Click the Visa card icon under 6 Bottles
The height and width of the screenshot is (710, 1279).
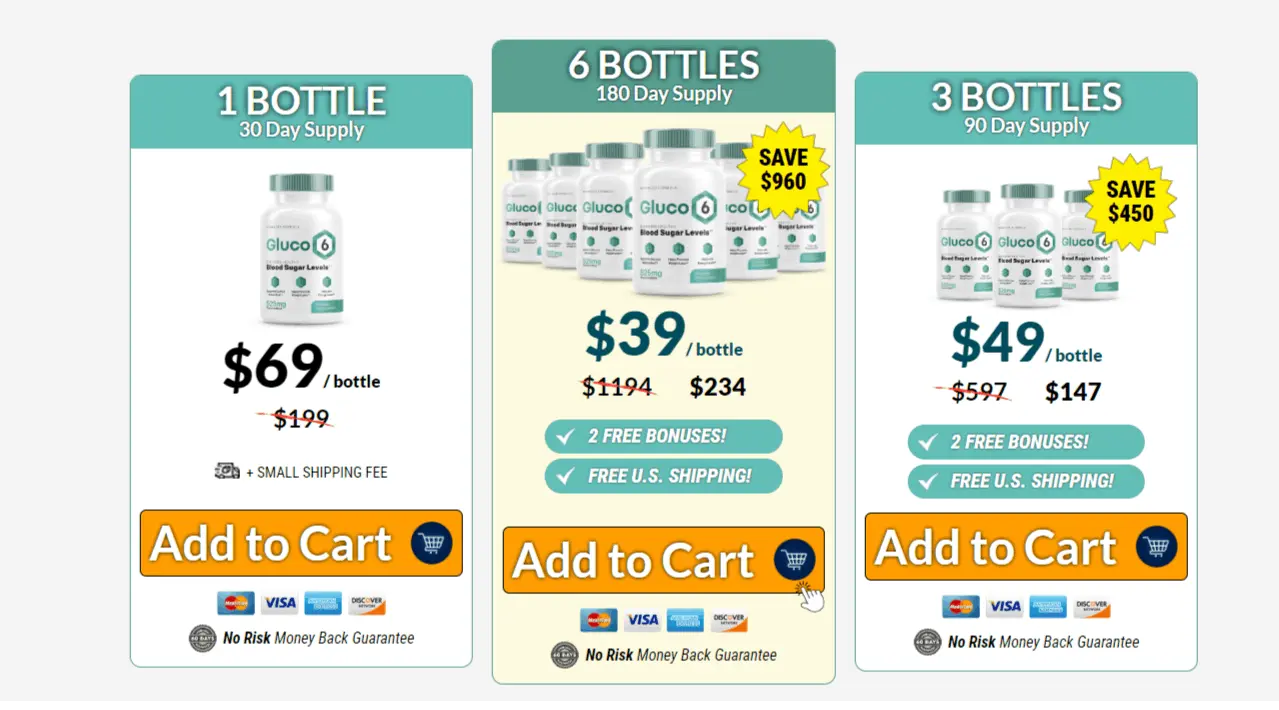click(642, 620)
